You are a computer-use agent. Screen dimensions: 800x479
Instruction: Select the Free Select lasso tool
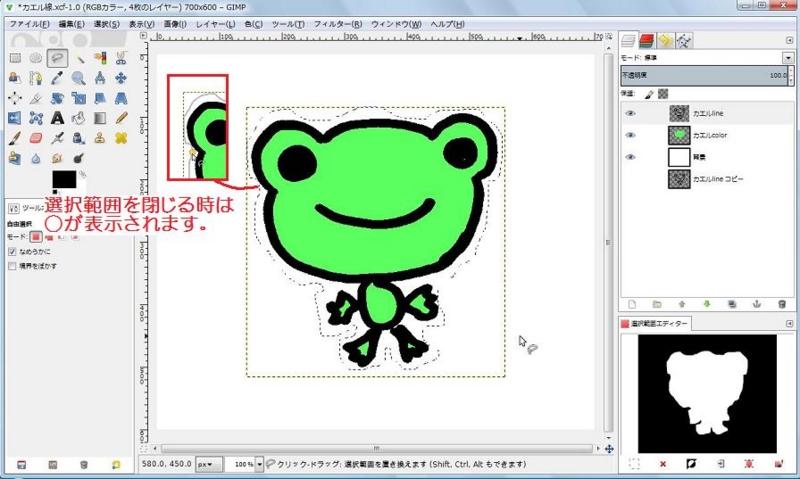coord(57,58)
